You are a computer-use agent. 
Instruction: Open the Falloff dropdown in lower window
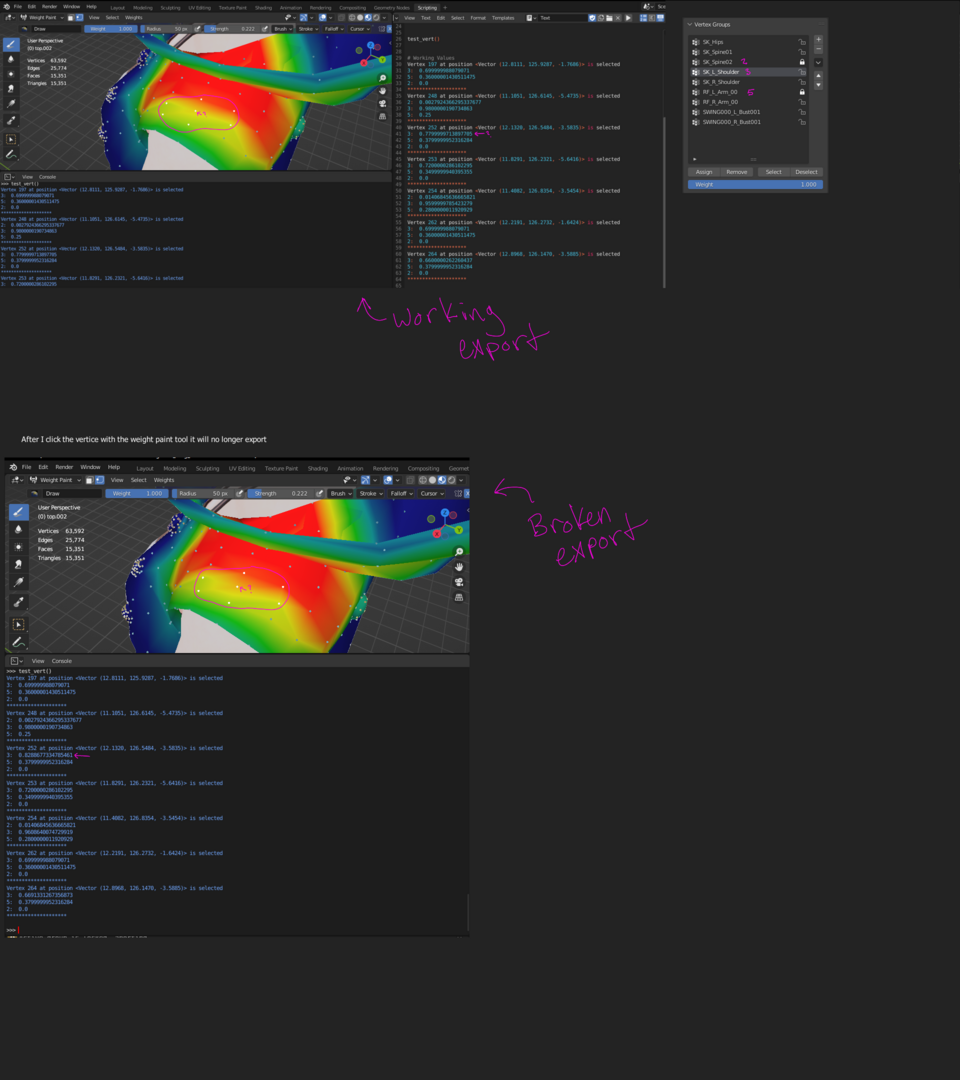pyautogui.click(x=401, y=493)
